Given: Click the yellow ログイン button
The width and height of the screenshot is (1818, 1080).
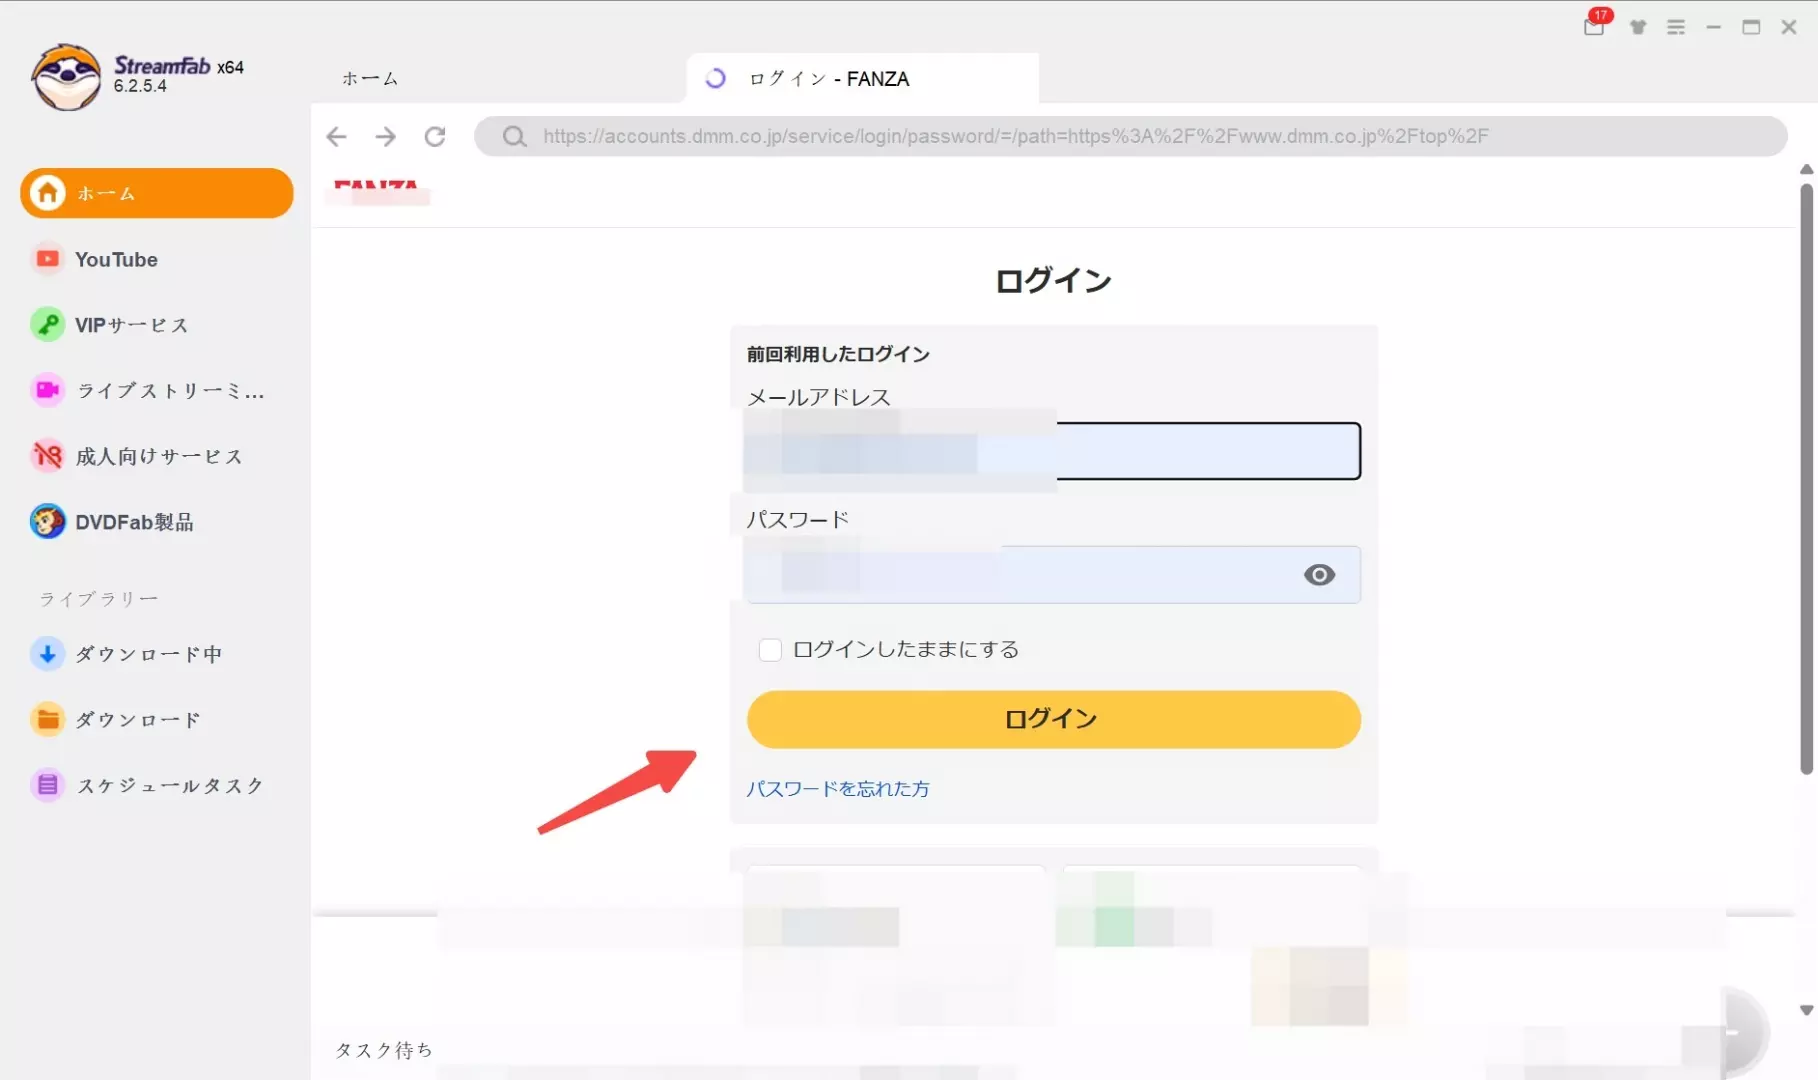Looking at the screenshot, I should point(1053,719).
